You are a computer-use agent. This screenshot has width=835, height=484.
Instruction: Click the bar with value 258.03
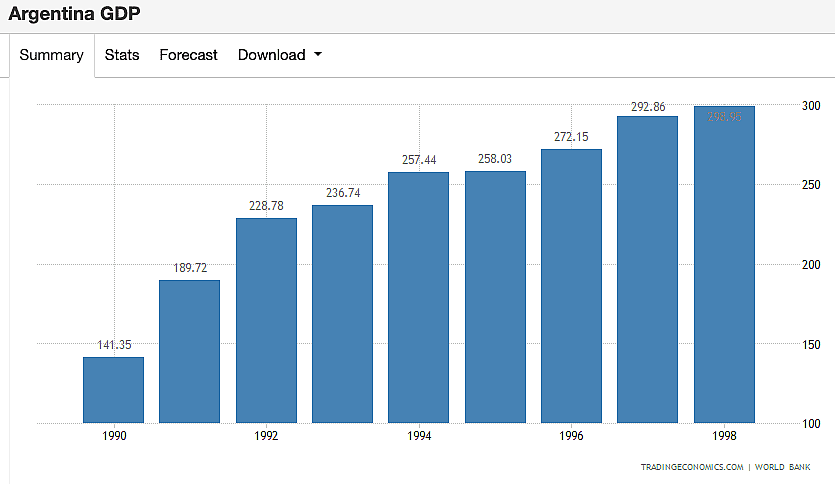(495, 297)
